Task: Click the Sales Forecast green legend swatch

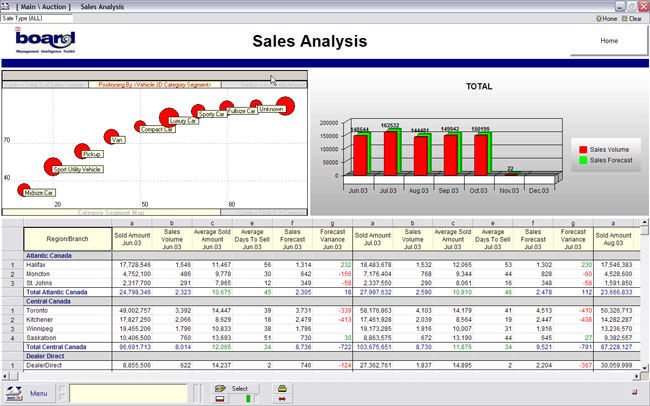Action: 582,159
